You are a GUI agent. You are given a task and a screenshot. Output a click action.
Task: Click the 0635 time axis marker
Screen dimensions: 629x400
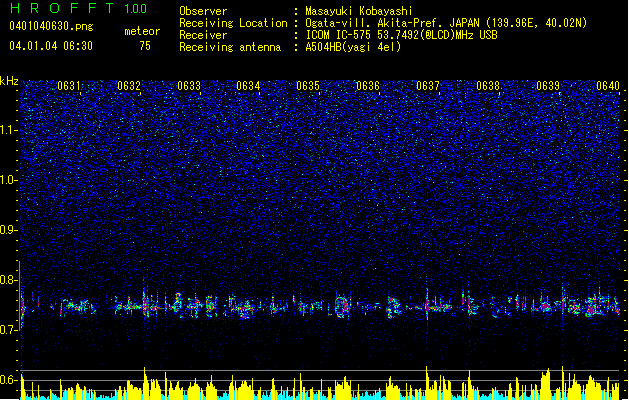(x=308, y=86)
